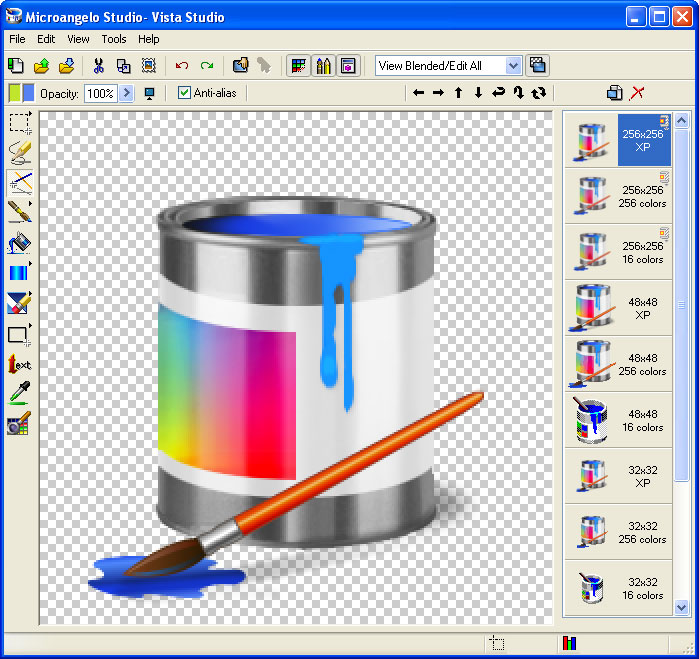
Task: Select the eraser tool
Action: (x=19, y=303)
